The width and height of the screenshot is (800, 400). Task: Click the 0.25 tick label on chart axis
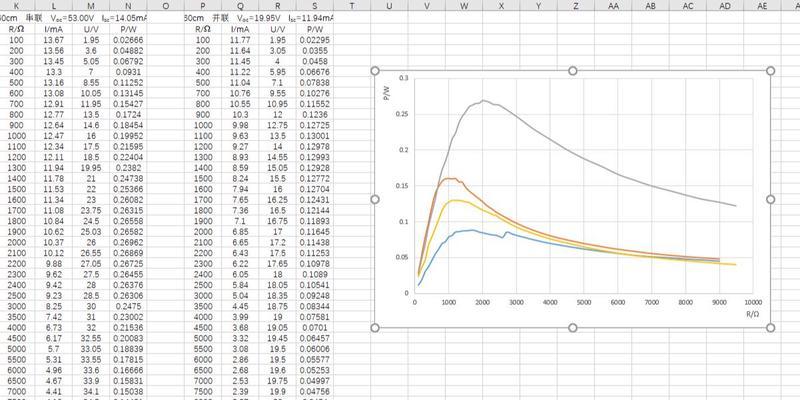point(403,114)
